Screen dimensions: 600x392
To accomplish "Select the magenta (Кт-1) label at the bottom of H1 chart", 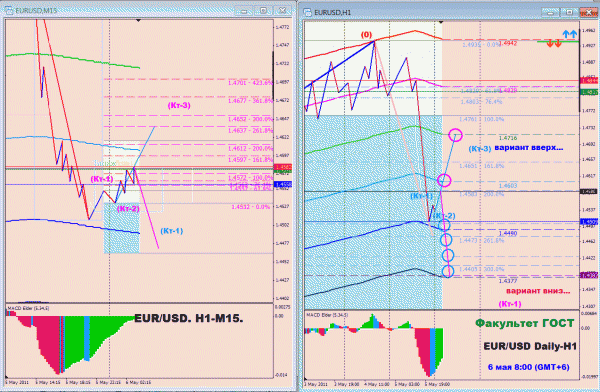I will click(x=510, y=304).
